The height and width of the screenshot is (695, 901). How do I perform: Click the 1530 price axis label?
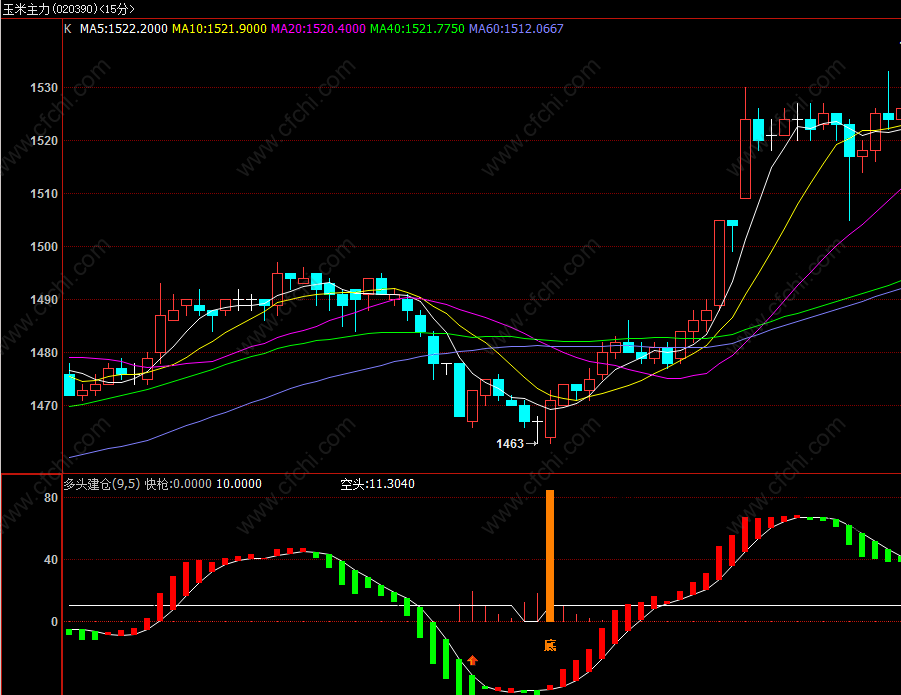point(44,88)
